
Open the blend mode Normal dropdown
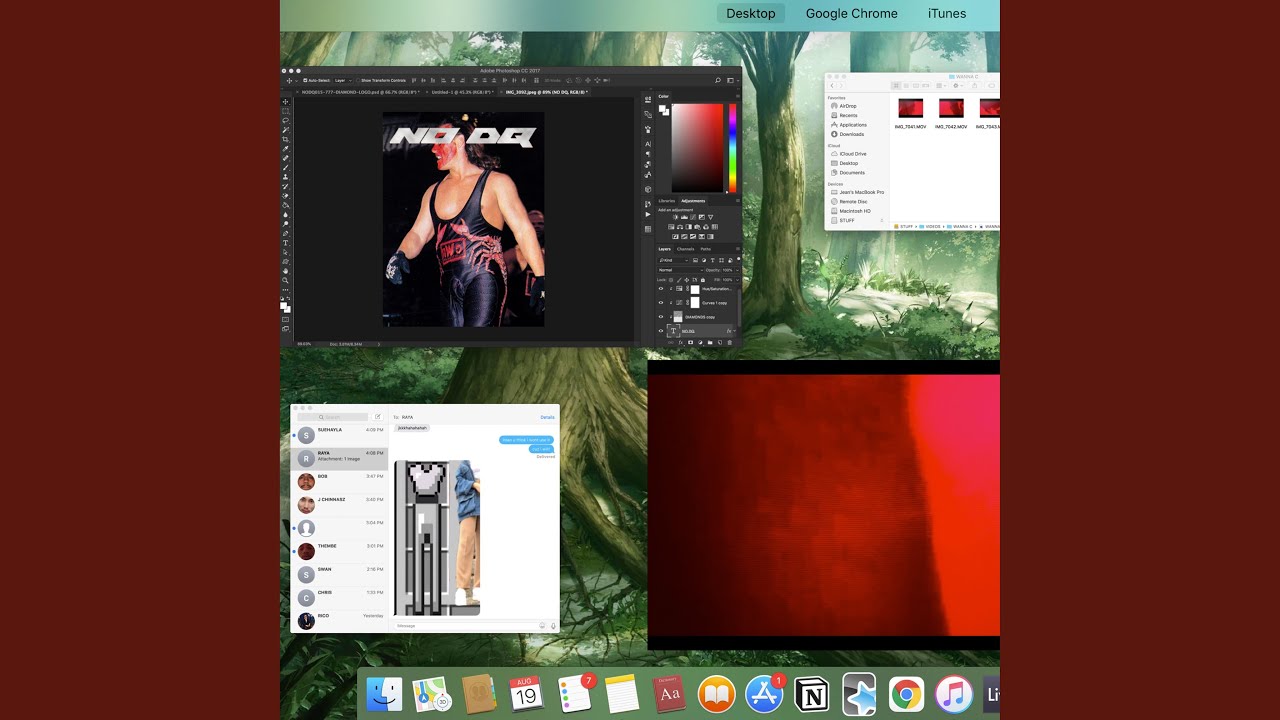pyautogui.click(x=680, y=270)
